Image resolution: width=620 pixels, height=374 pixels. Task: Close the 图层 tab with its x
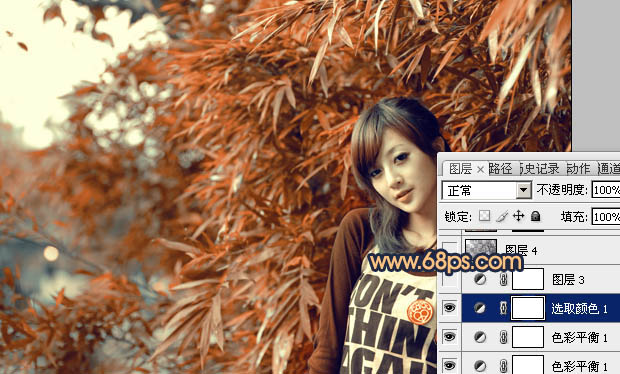(480, 170)
